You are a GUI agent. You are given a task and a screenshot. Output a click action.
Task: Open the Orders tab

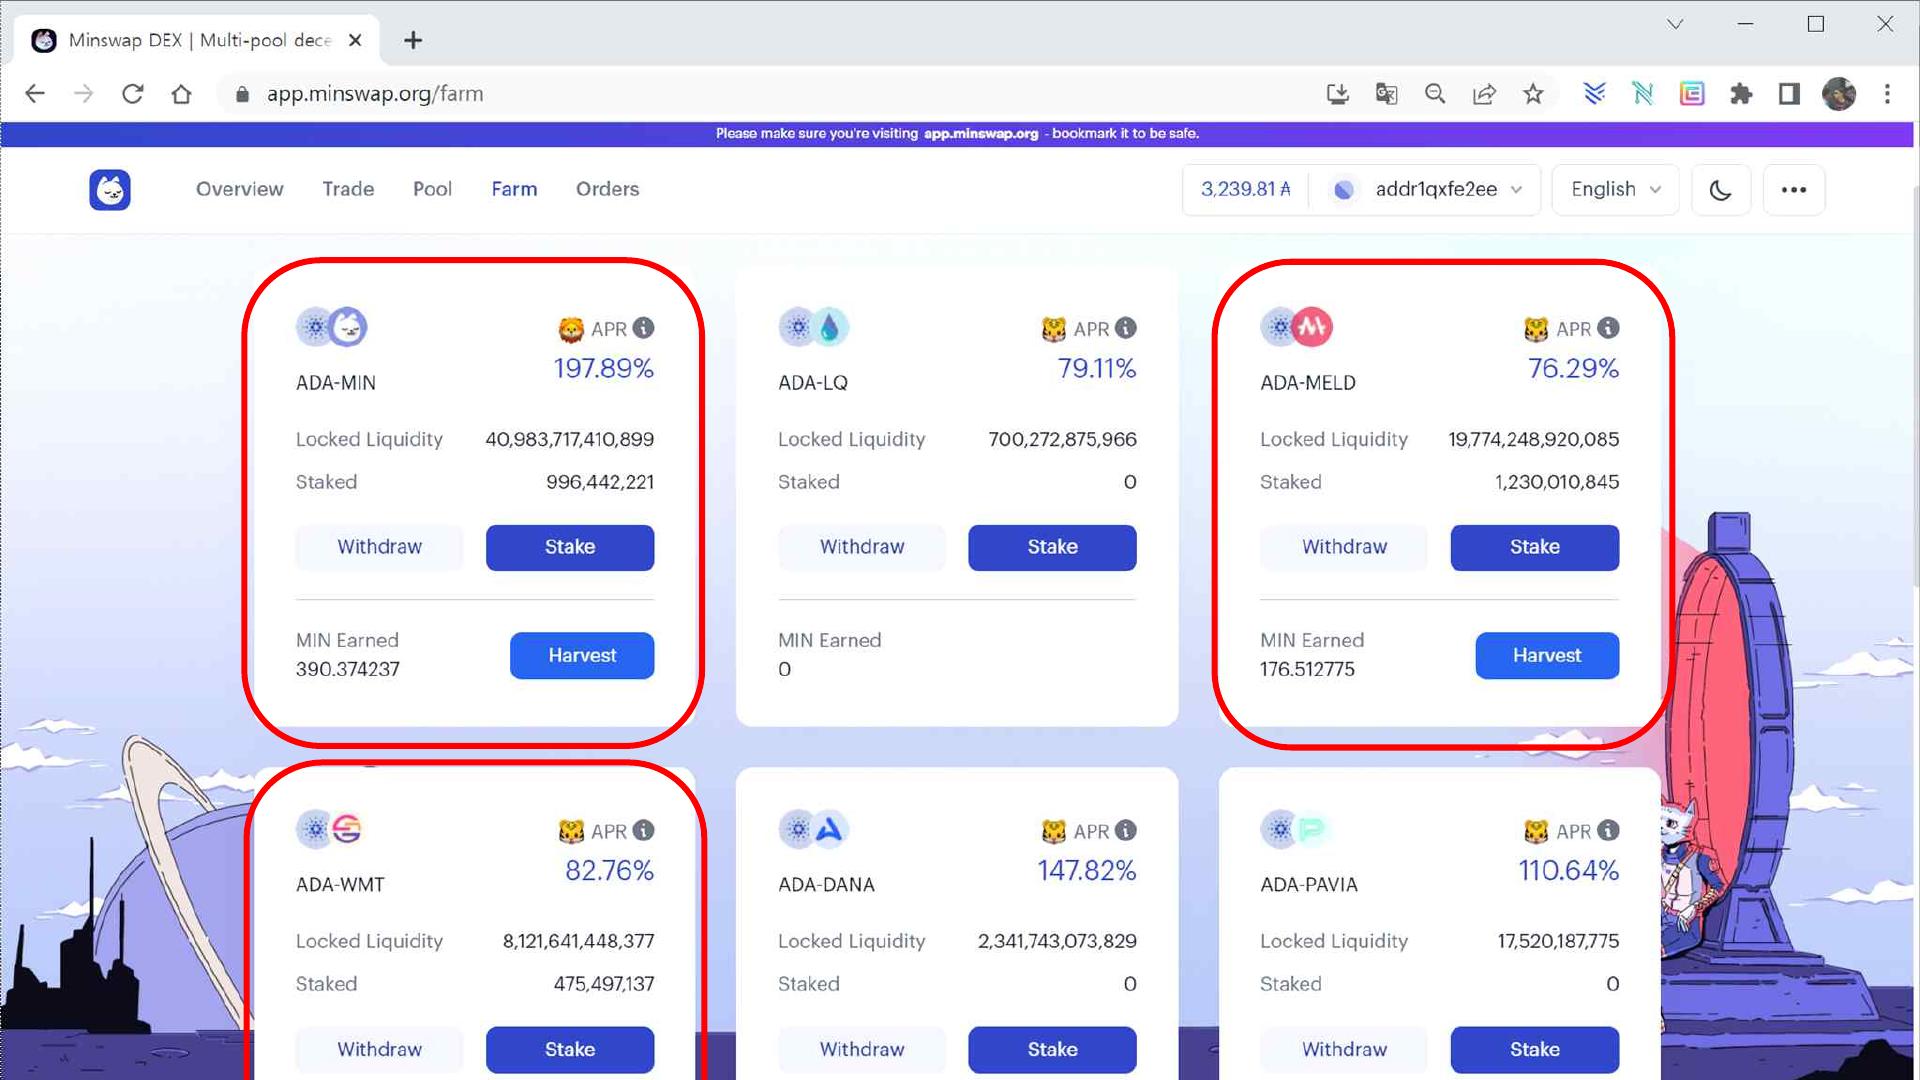607,189
